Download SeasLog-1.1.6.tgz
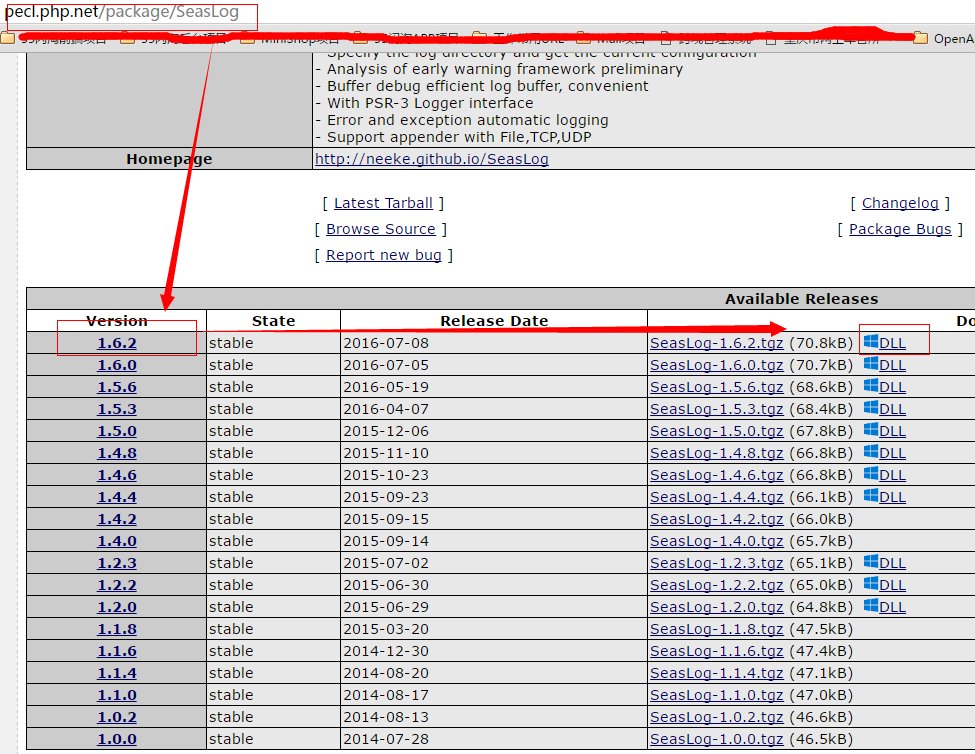975x754 pixels. (716, 651)
